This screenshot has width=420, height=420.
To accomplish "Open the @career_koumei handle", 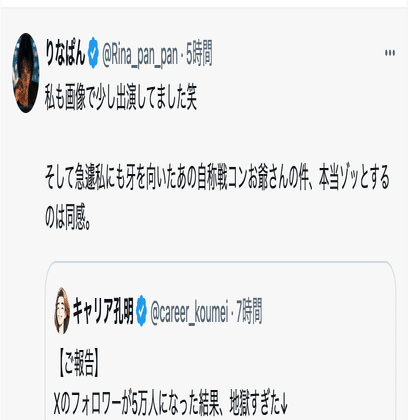I will (x=189, y=311).
